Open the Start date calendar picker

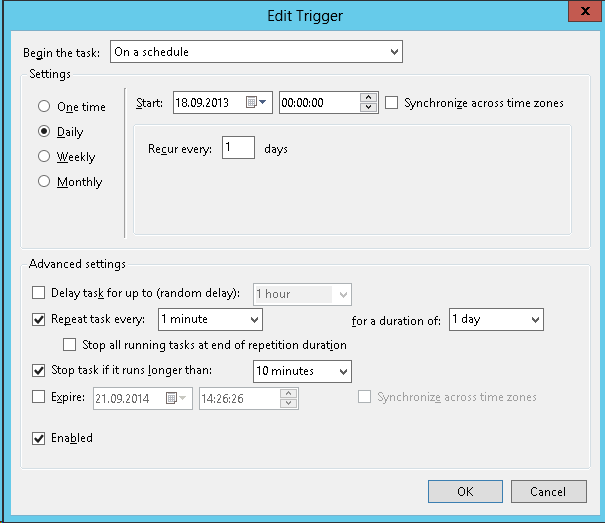pyautogui.click(x=256, y=102)
